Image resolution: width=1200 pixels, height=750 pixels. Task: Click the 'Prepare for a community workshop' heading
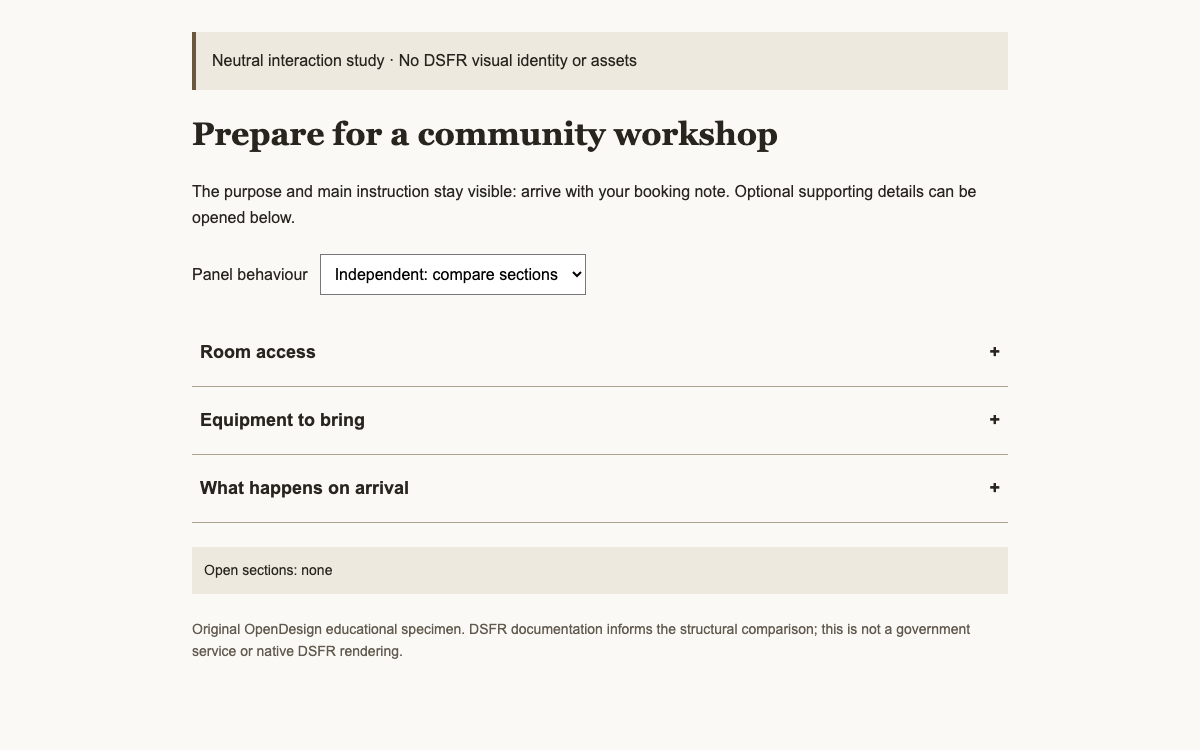coord(485,134)
